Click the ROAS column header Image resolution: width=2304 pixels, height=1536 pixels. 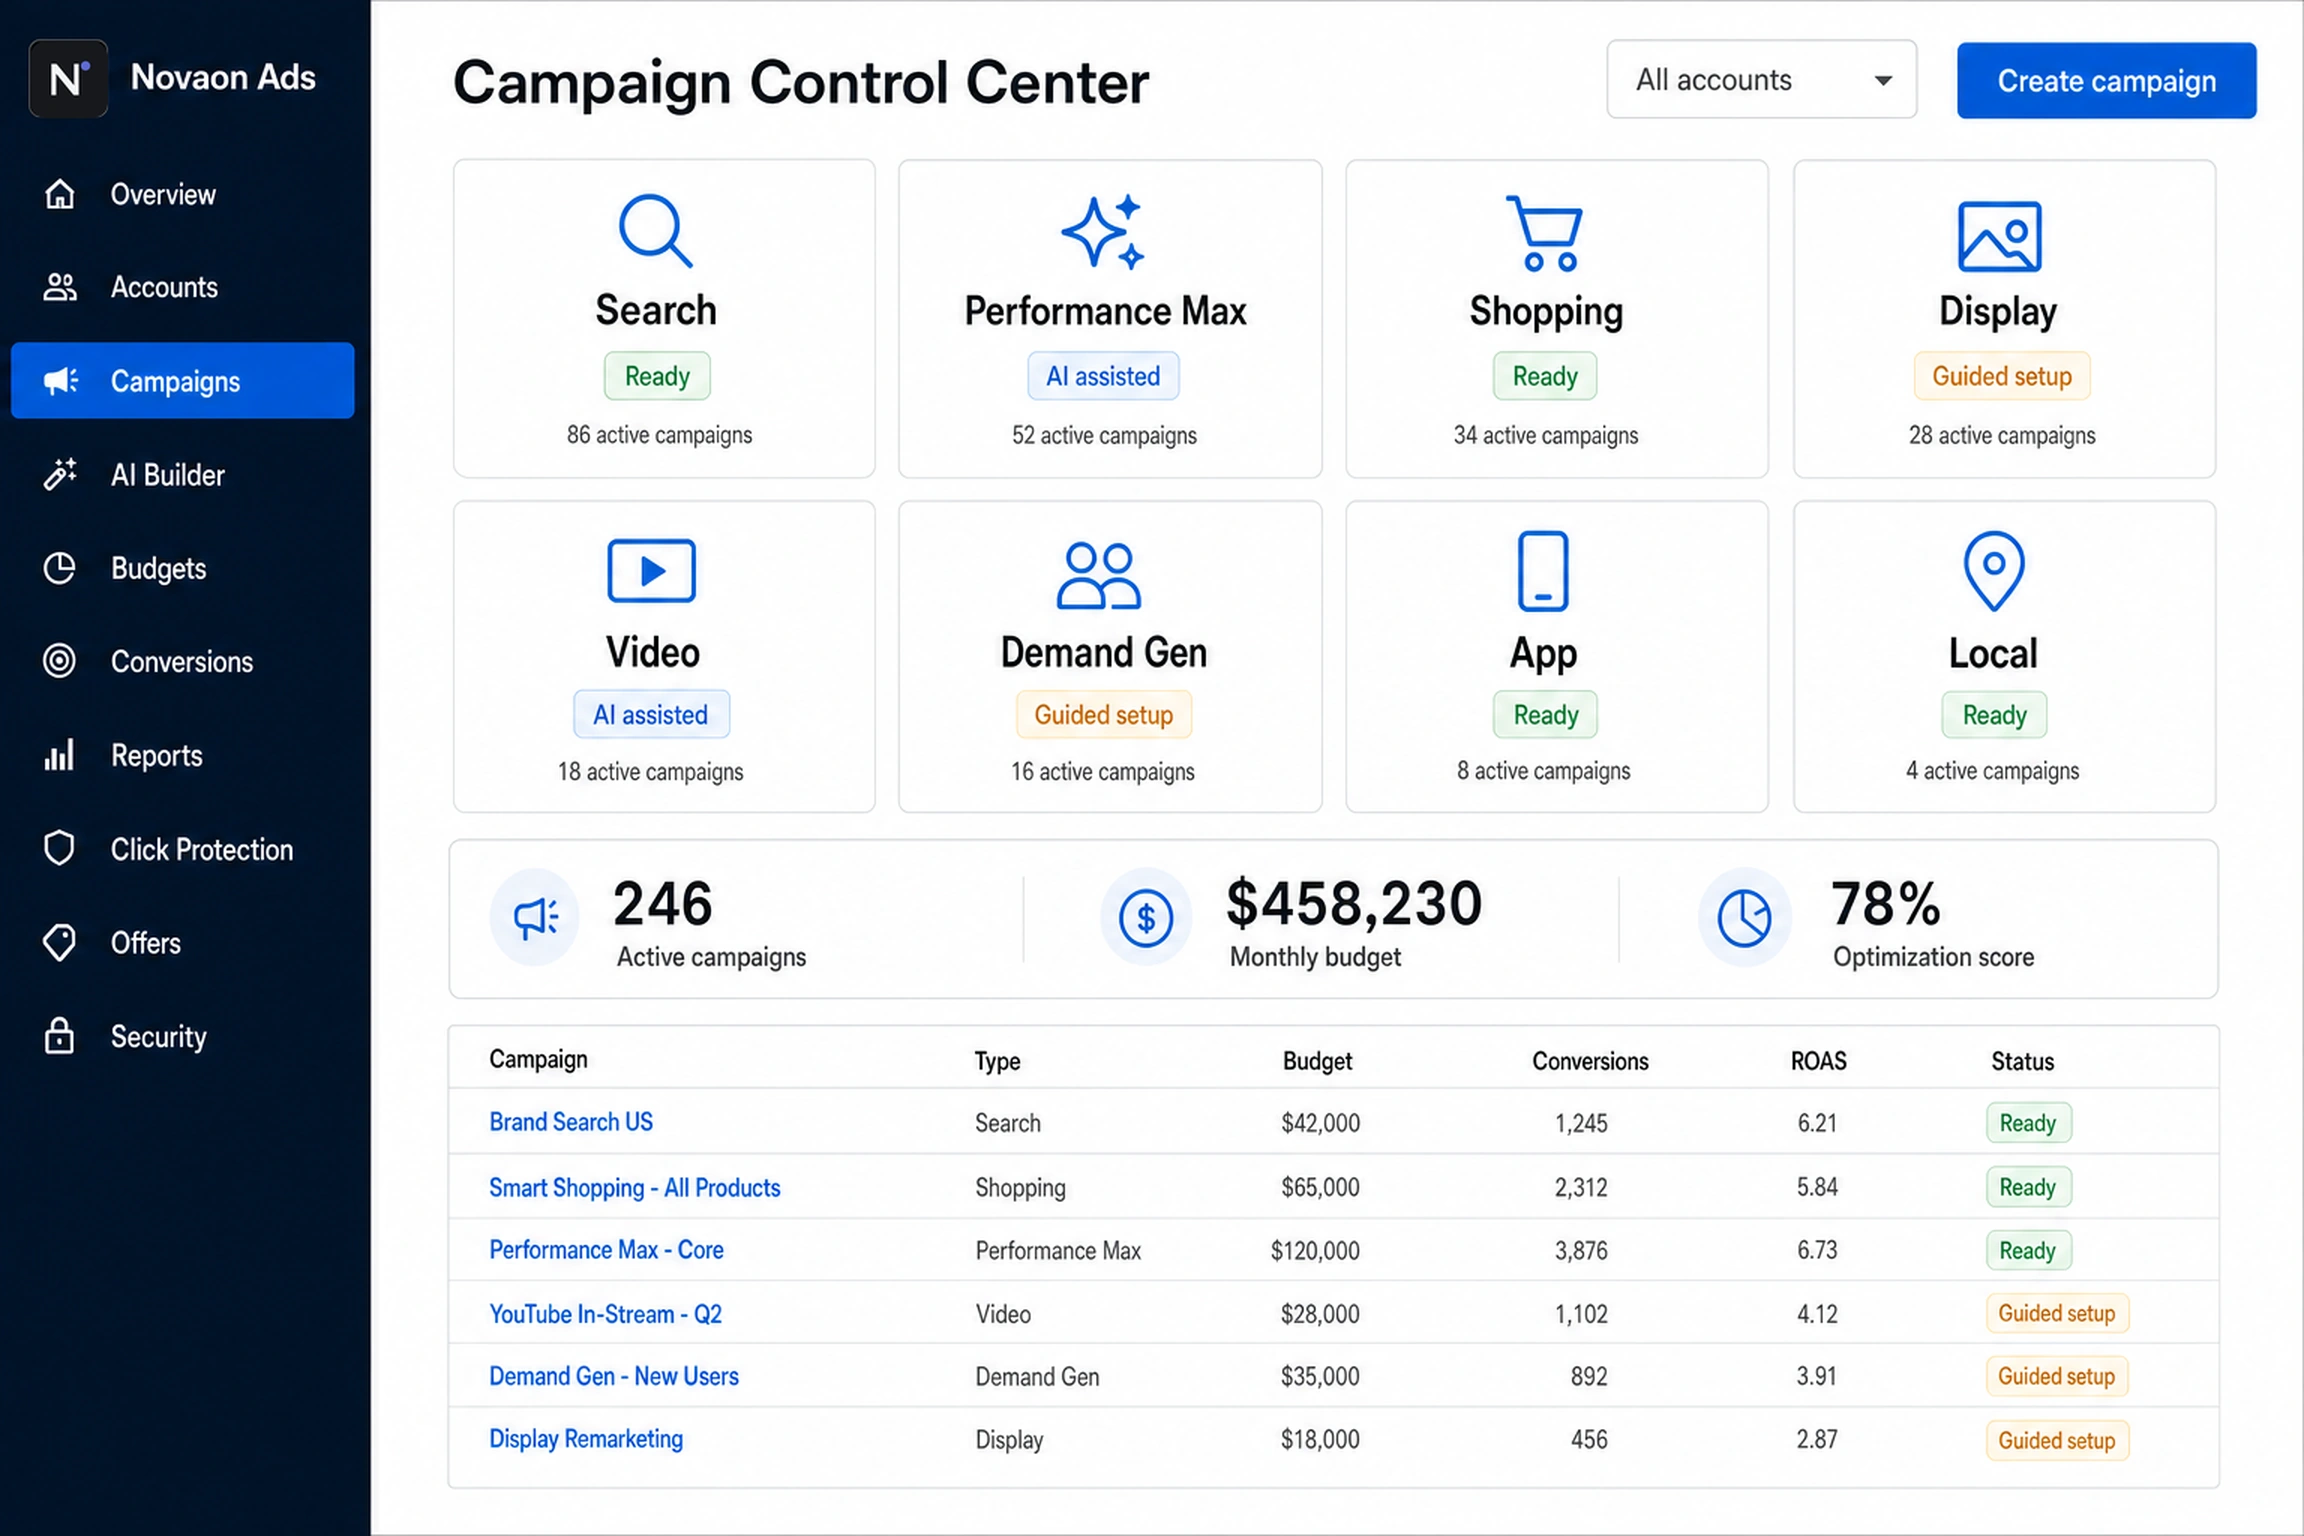(x=1818, y=1061)
